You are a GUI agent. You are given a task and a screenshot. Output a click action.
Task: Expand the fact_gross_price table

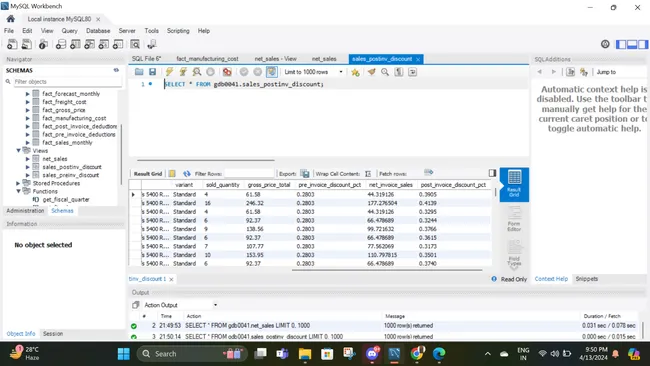28,110
